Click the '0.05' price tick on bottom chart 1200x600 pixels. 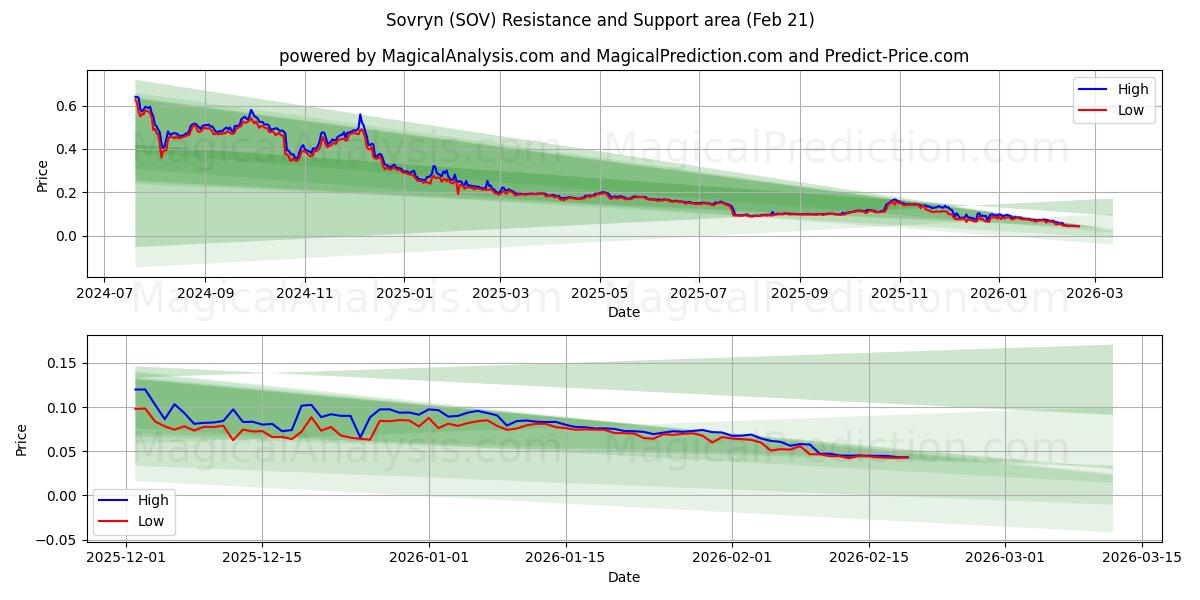64,452
